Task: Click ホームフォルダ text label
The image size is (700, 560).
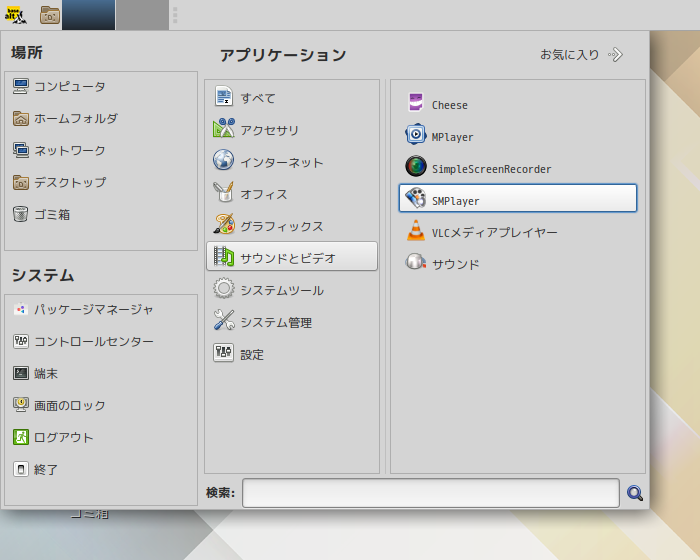Action: (x=76, y=119)
